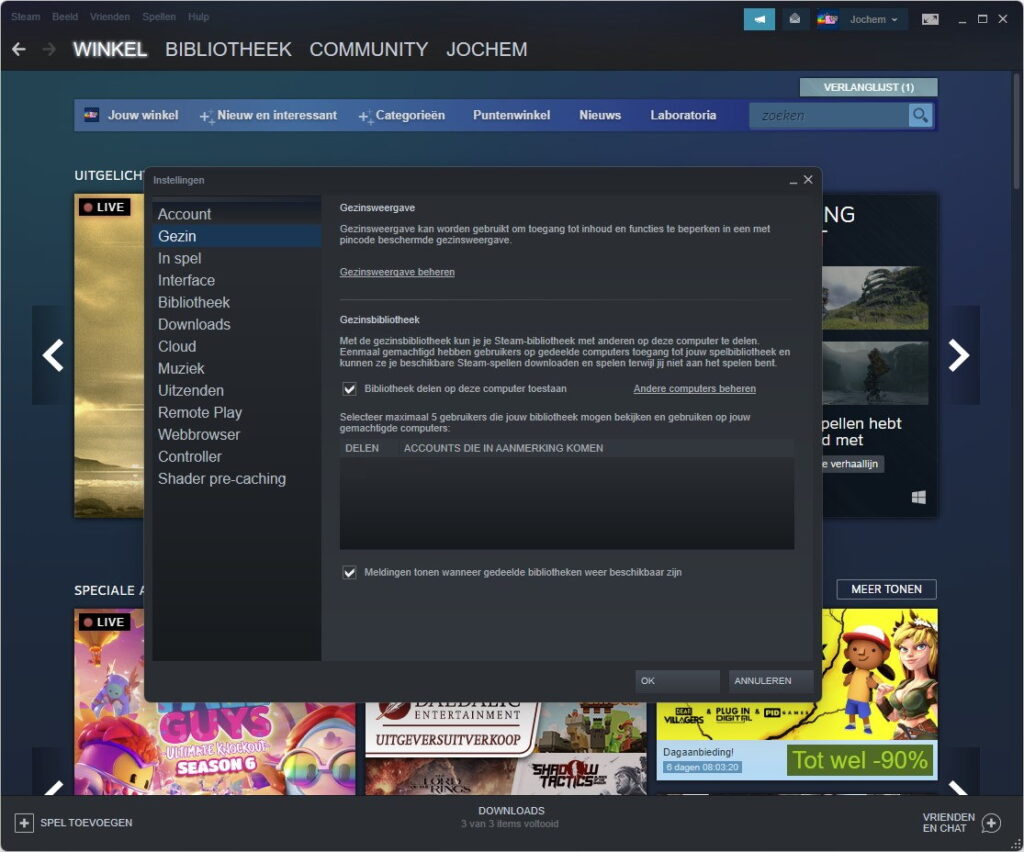Open the Hulp menu
This screenshot has height=852, width=1024.
click(199, 17)
